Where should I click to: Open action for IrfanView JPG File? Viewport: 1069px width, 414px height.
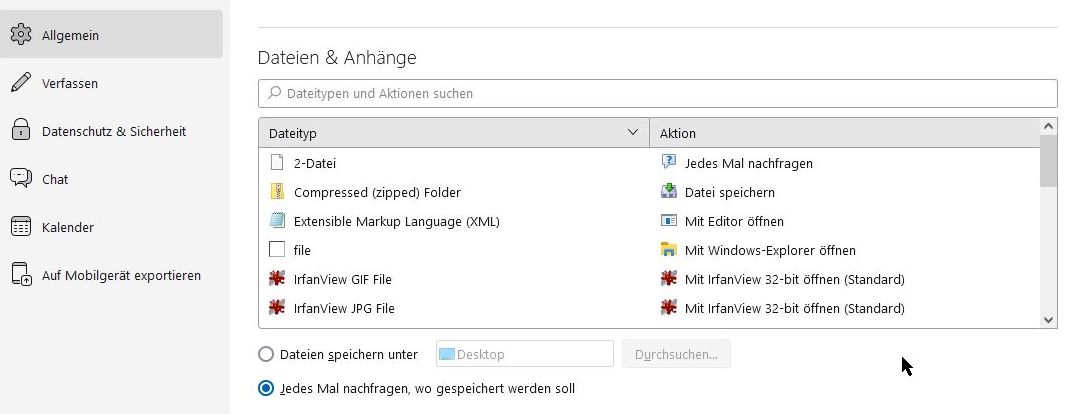794,308
